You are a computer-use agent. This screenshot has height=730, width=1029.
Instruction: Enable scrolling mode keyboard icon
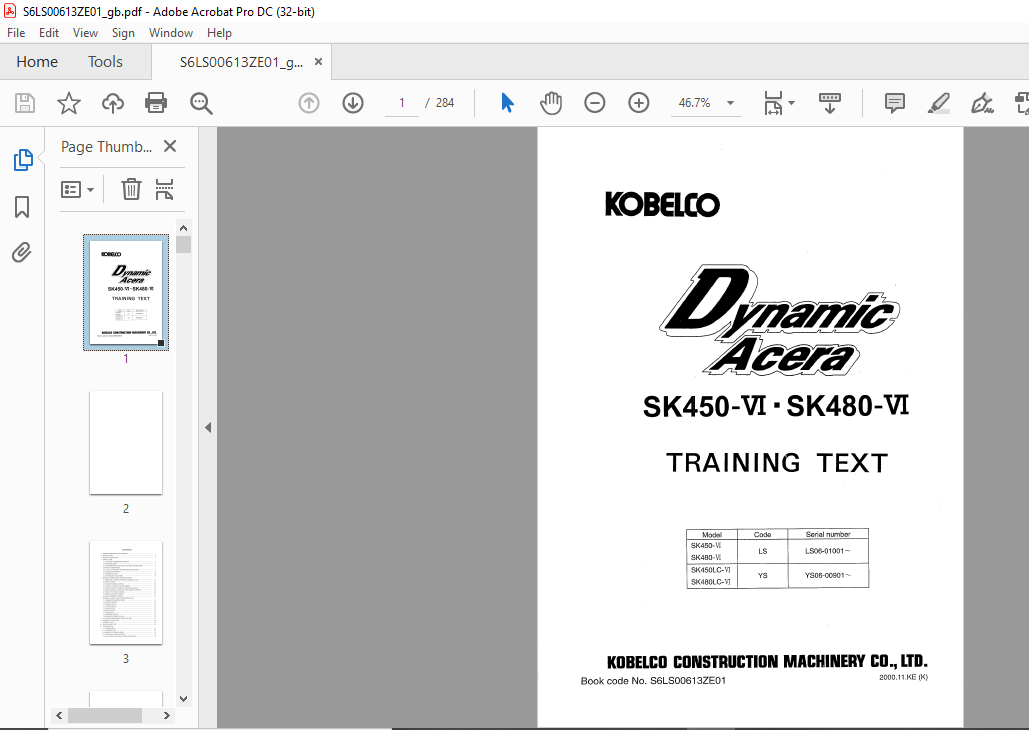830,103
